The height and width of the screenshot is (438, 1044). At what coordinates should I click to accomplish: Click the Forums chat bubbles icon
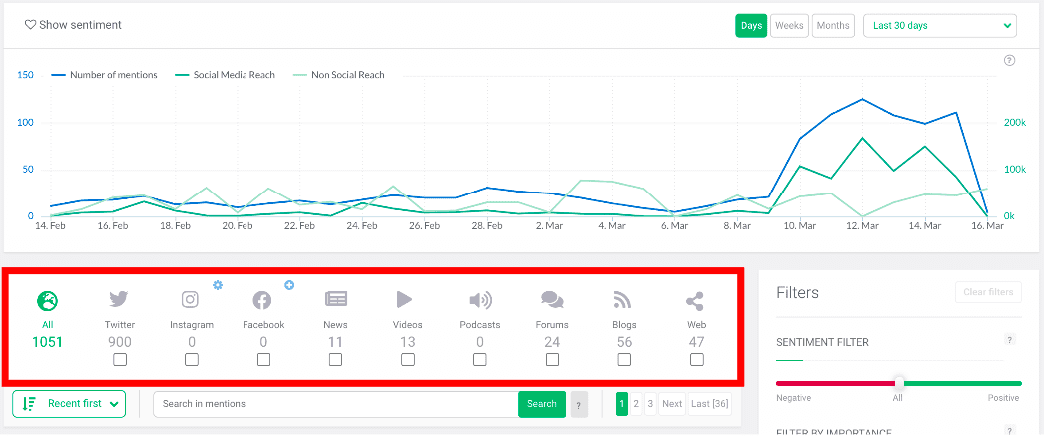tap(552, 300)
